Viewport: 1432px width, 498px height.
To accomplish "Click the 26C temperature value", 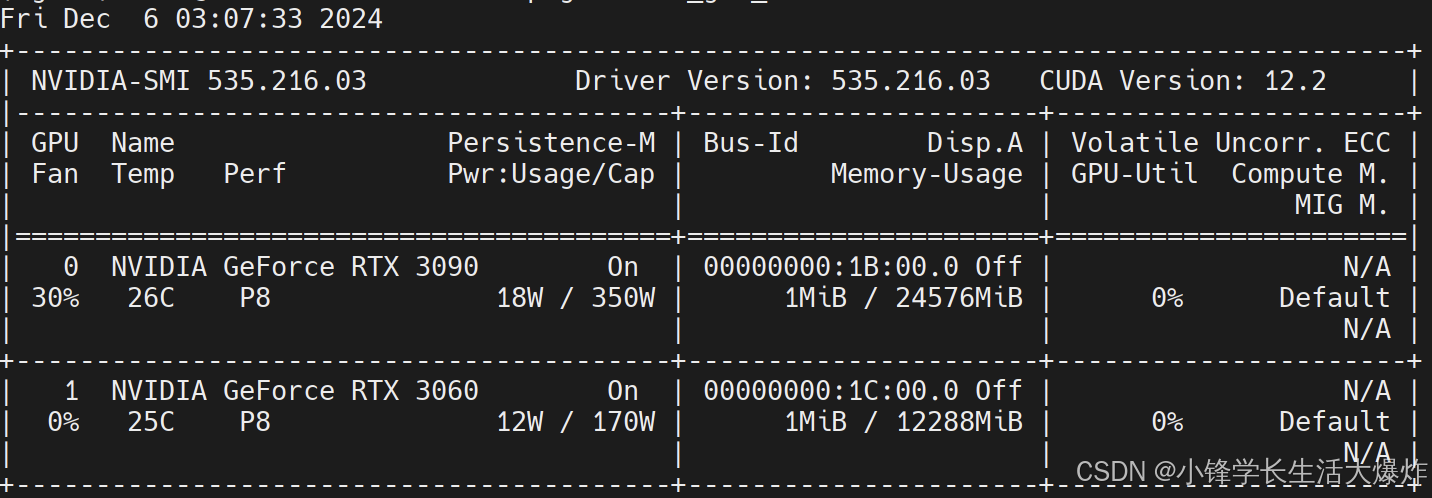I will point(151,298).
